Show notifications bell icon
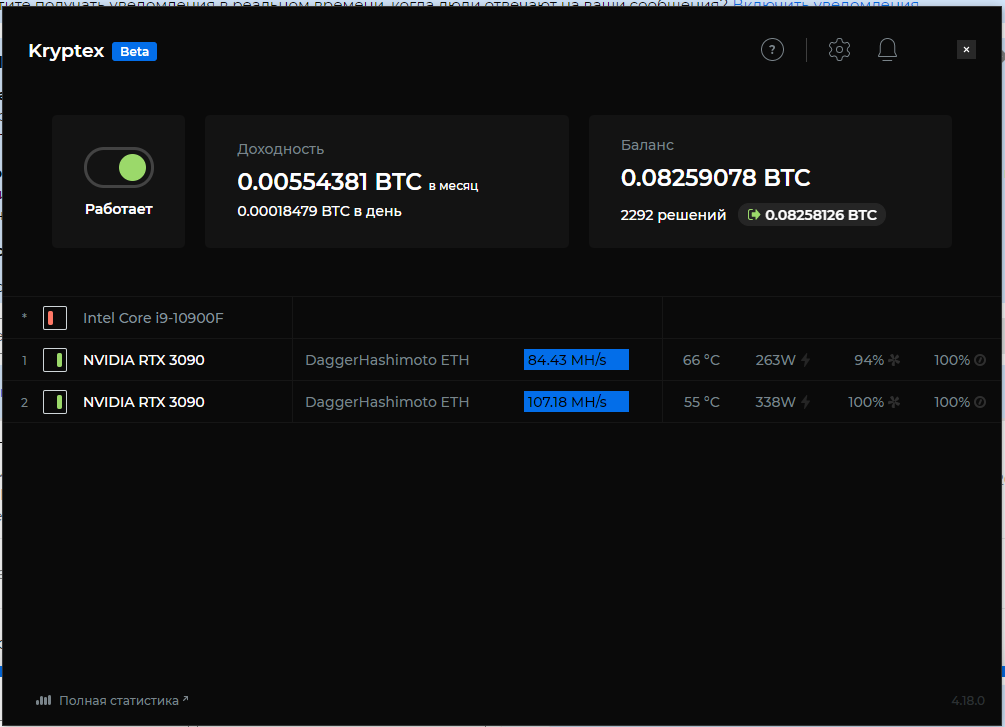 pyautogui.click(x=887, y=49)
